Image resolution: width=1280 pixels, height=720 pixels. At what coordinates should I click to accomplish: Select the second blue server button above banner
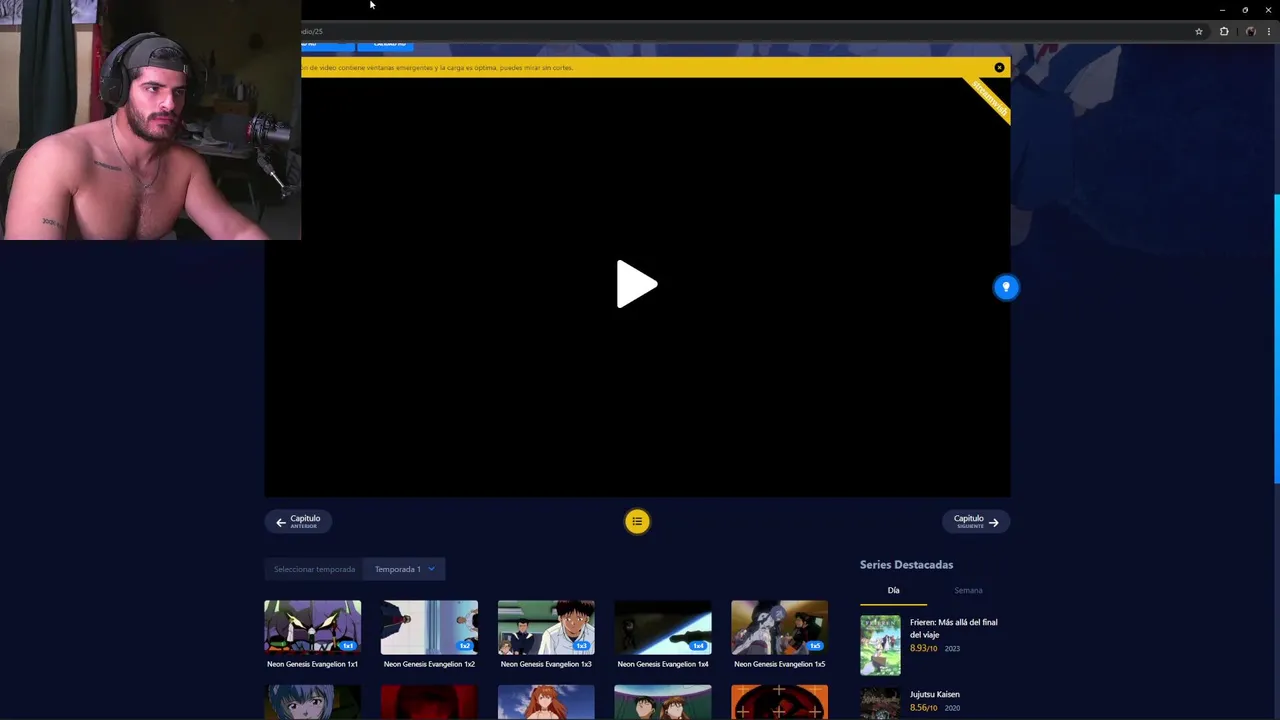386,46
